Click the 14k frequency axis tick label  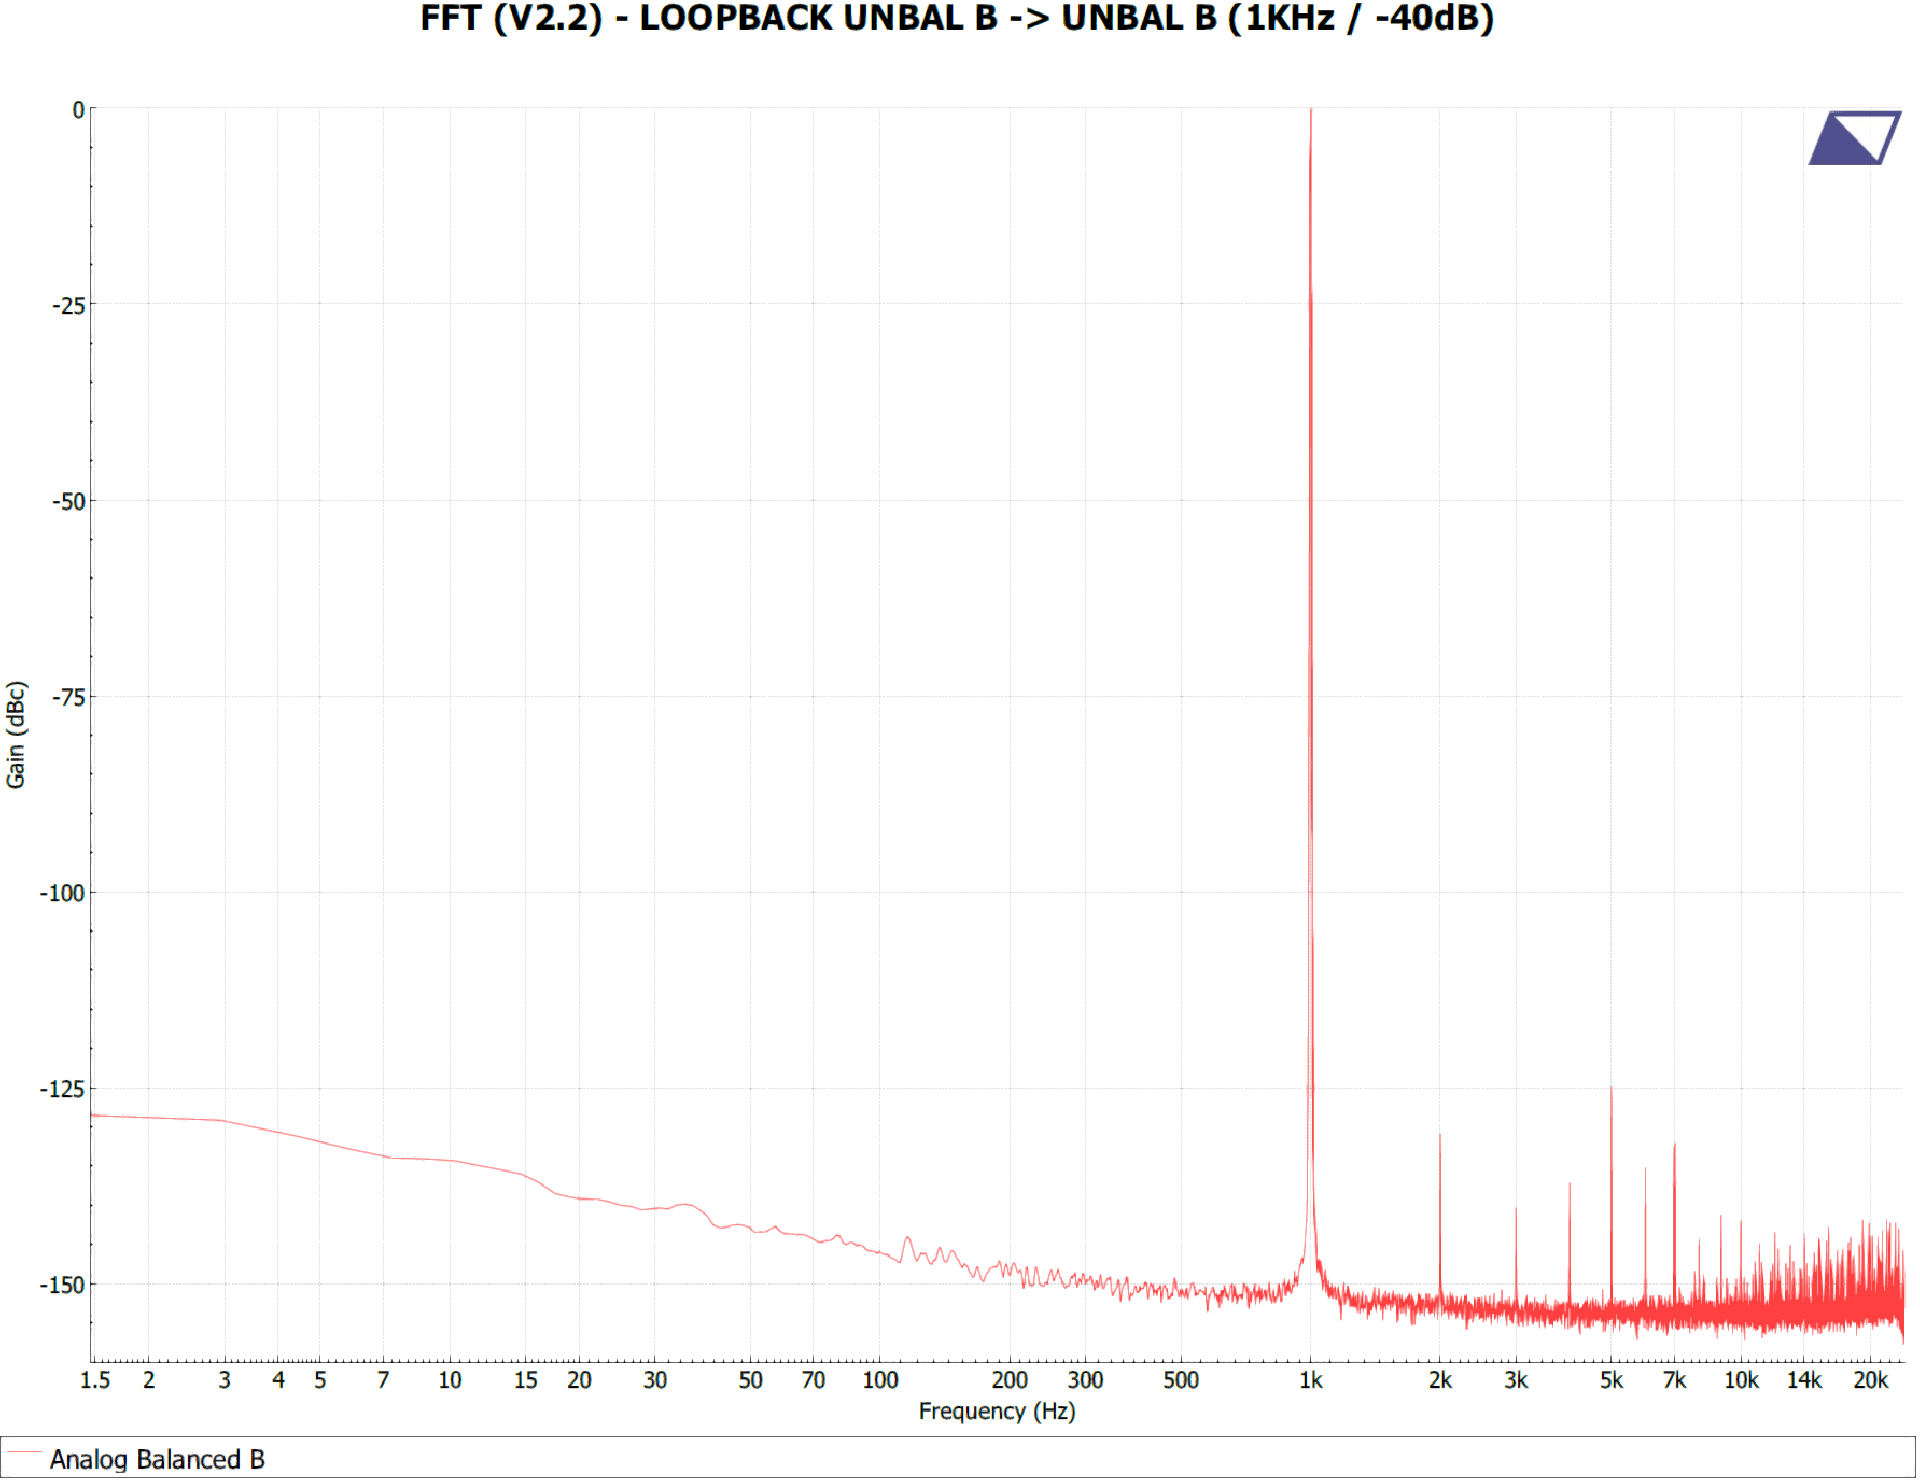tap(1805, 1381)
